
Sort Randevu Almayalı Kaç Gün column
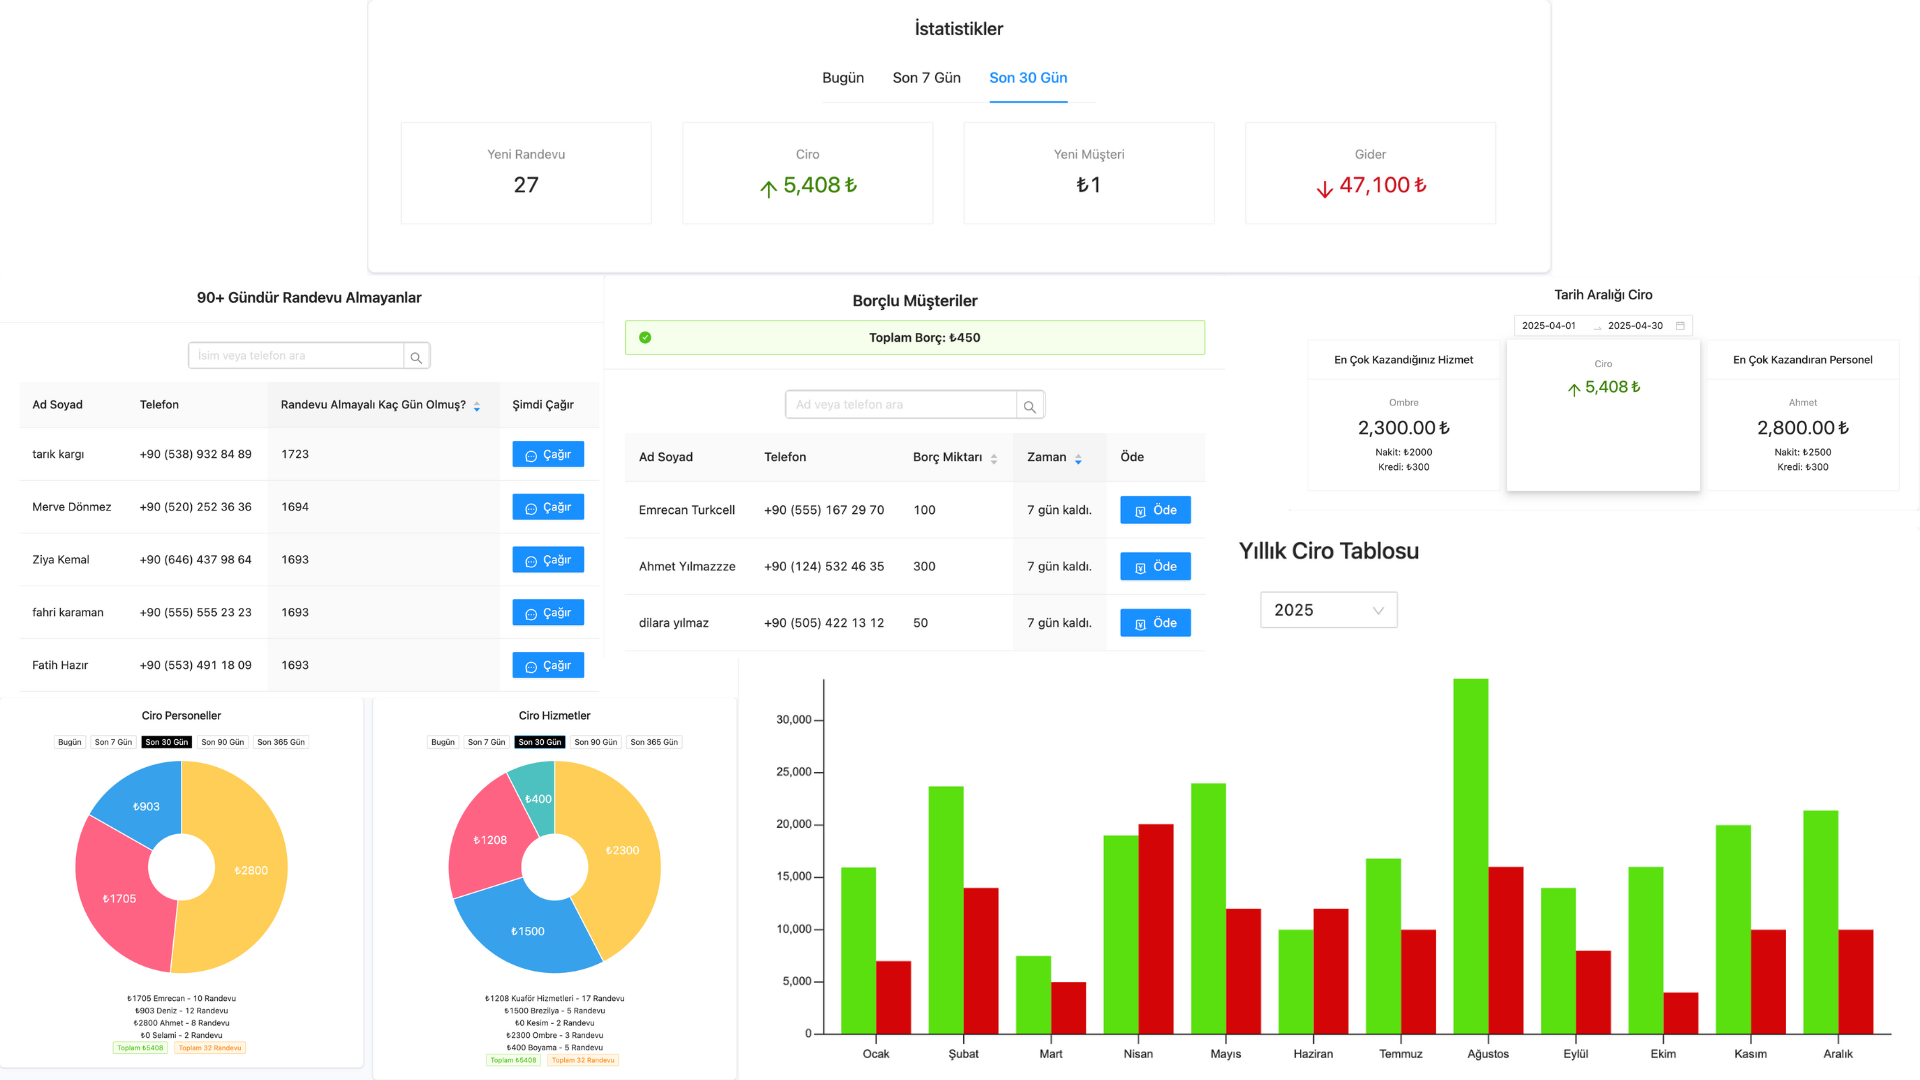pos(477,406)
